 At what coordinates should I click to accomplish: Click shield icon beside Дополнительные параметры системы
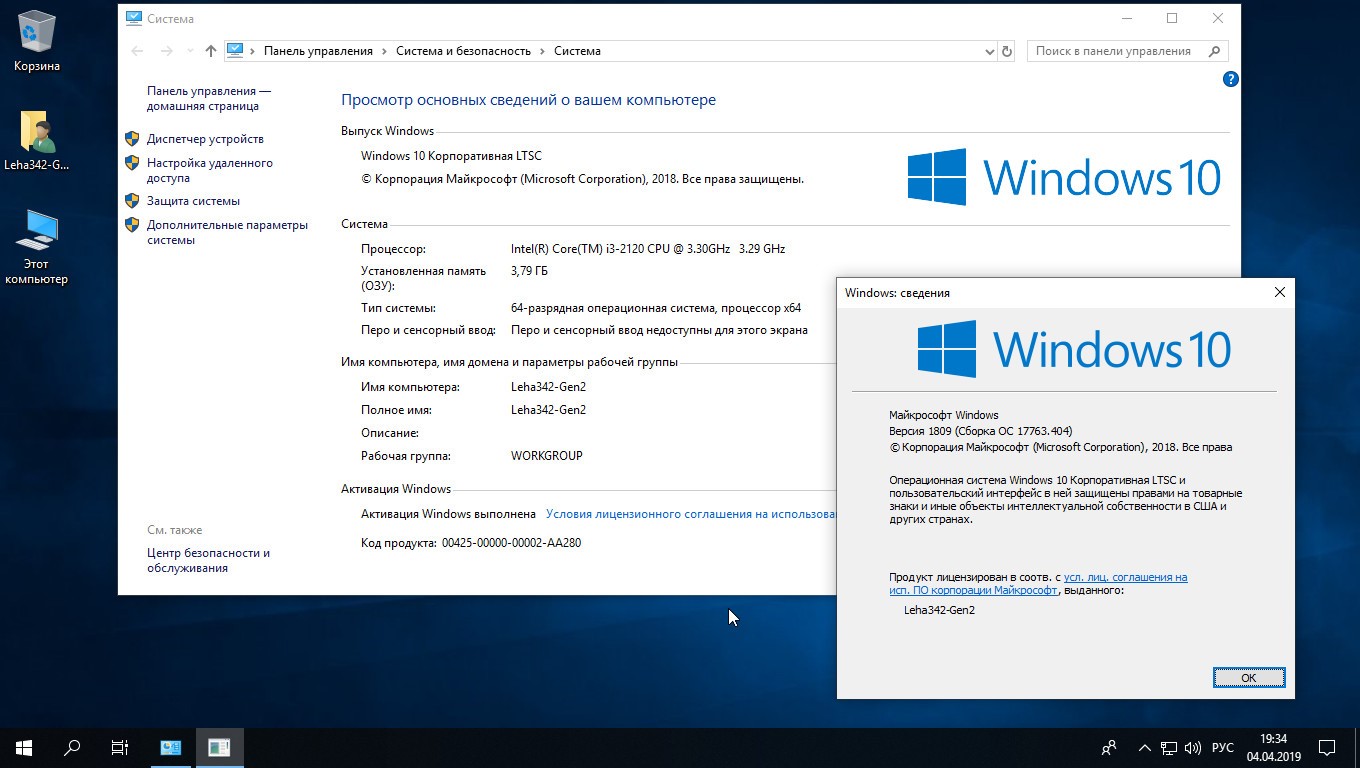click(132, 225)
